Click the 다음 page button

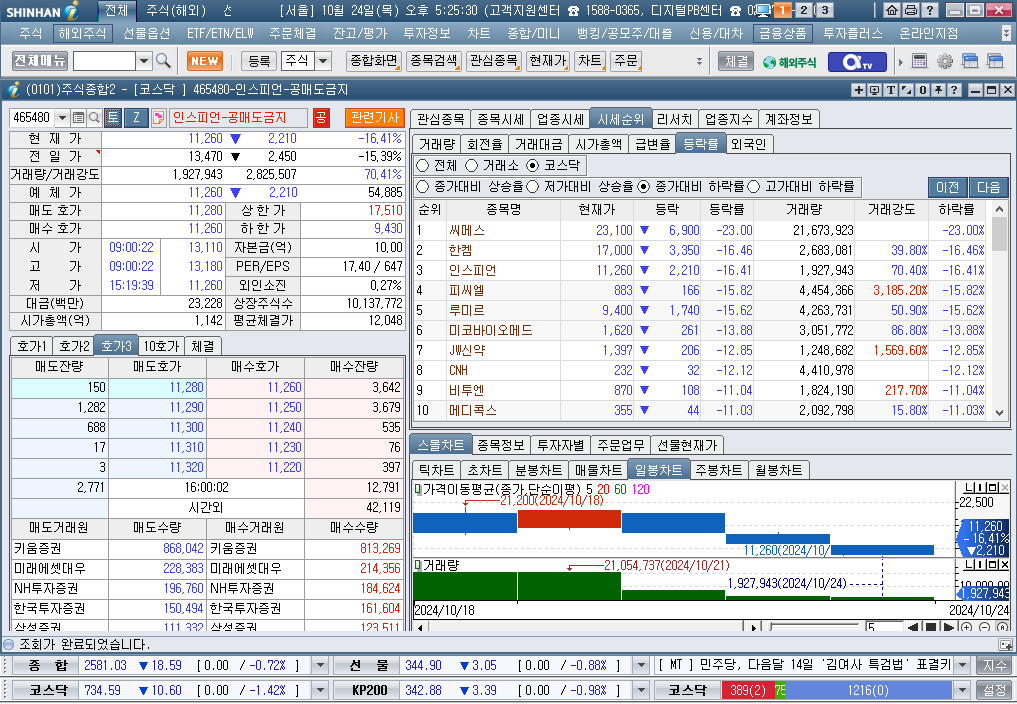(988, 187)
